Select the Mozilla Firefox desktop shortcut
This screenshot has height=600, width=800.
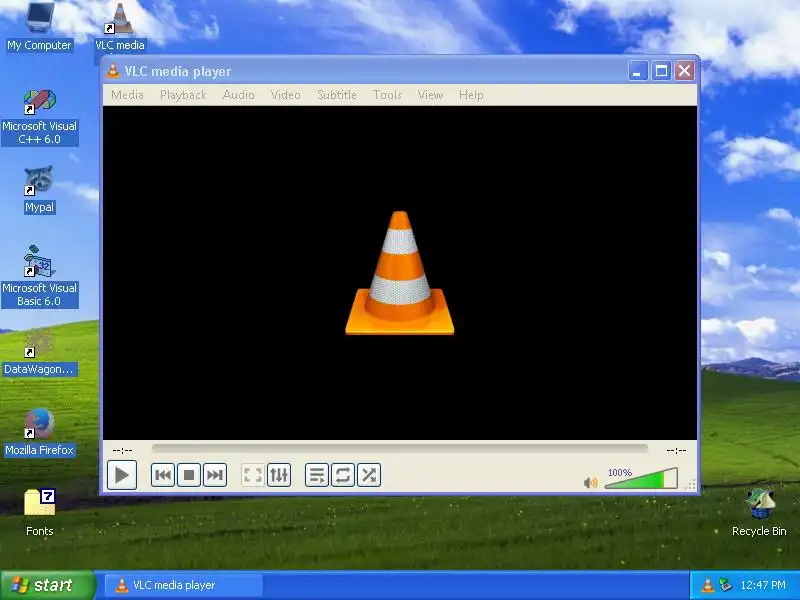pos(39,433)
